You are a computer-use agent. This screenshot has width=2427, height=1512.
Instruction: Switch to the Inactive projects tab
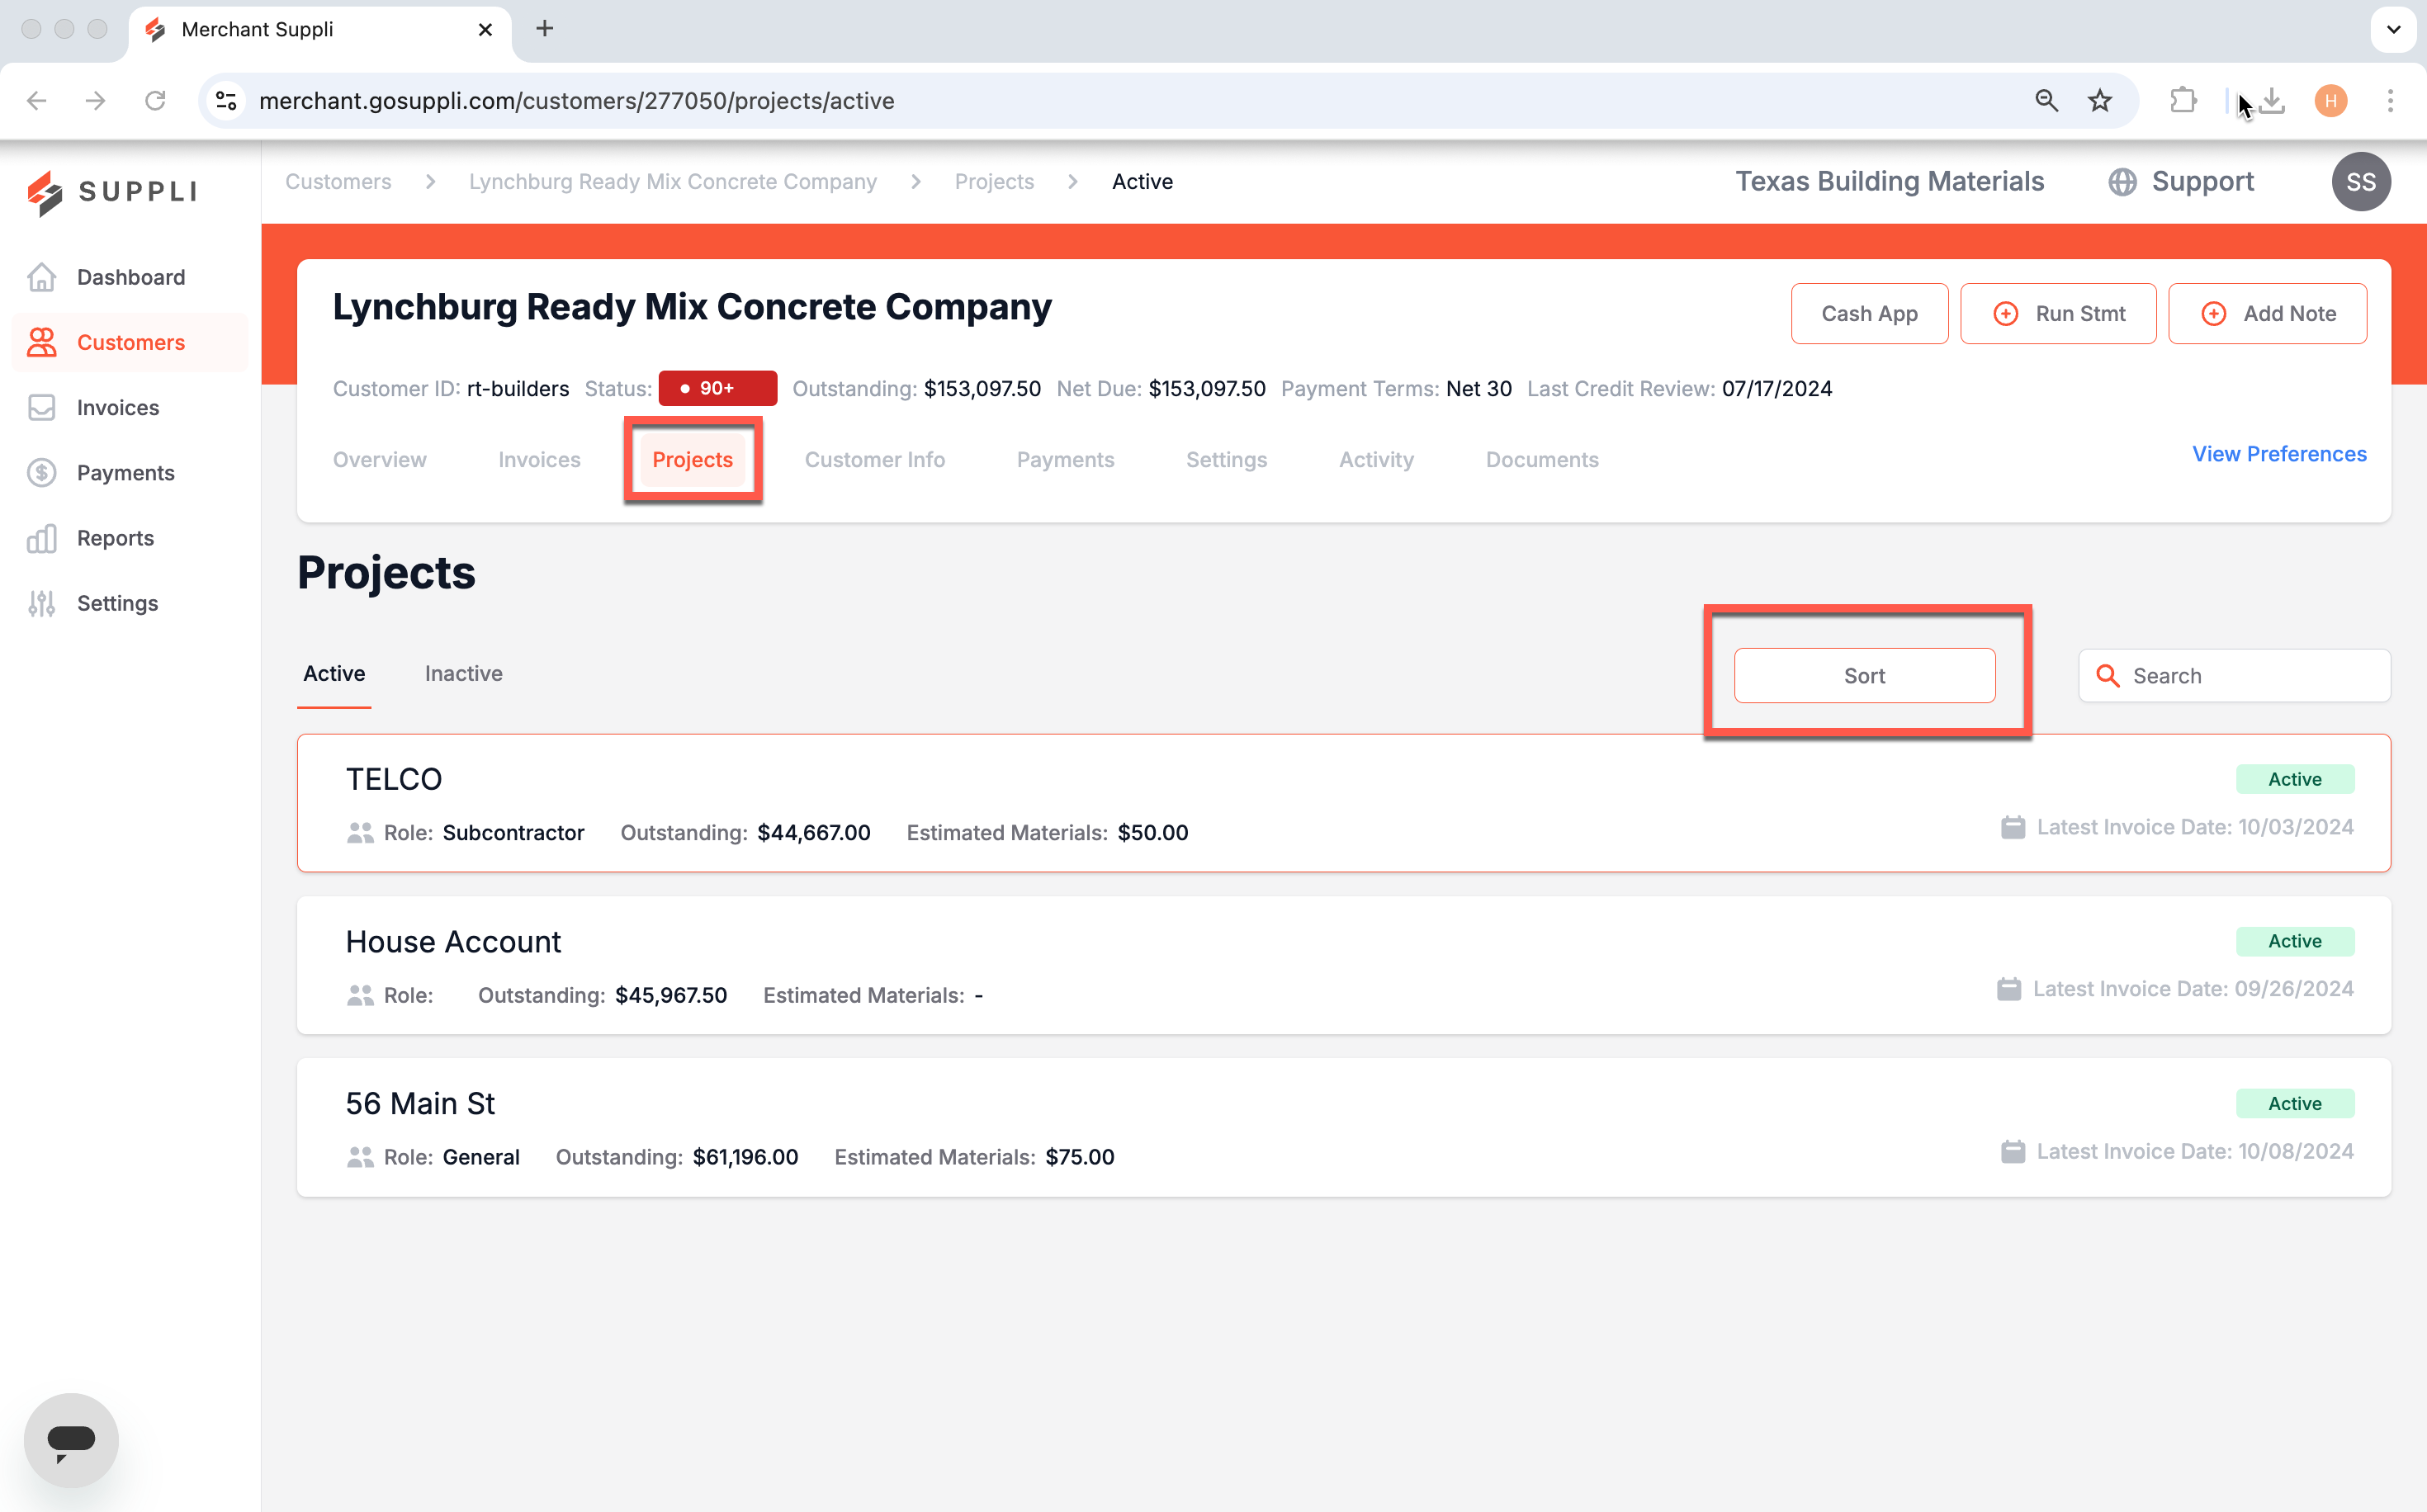coord(463,674)
